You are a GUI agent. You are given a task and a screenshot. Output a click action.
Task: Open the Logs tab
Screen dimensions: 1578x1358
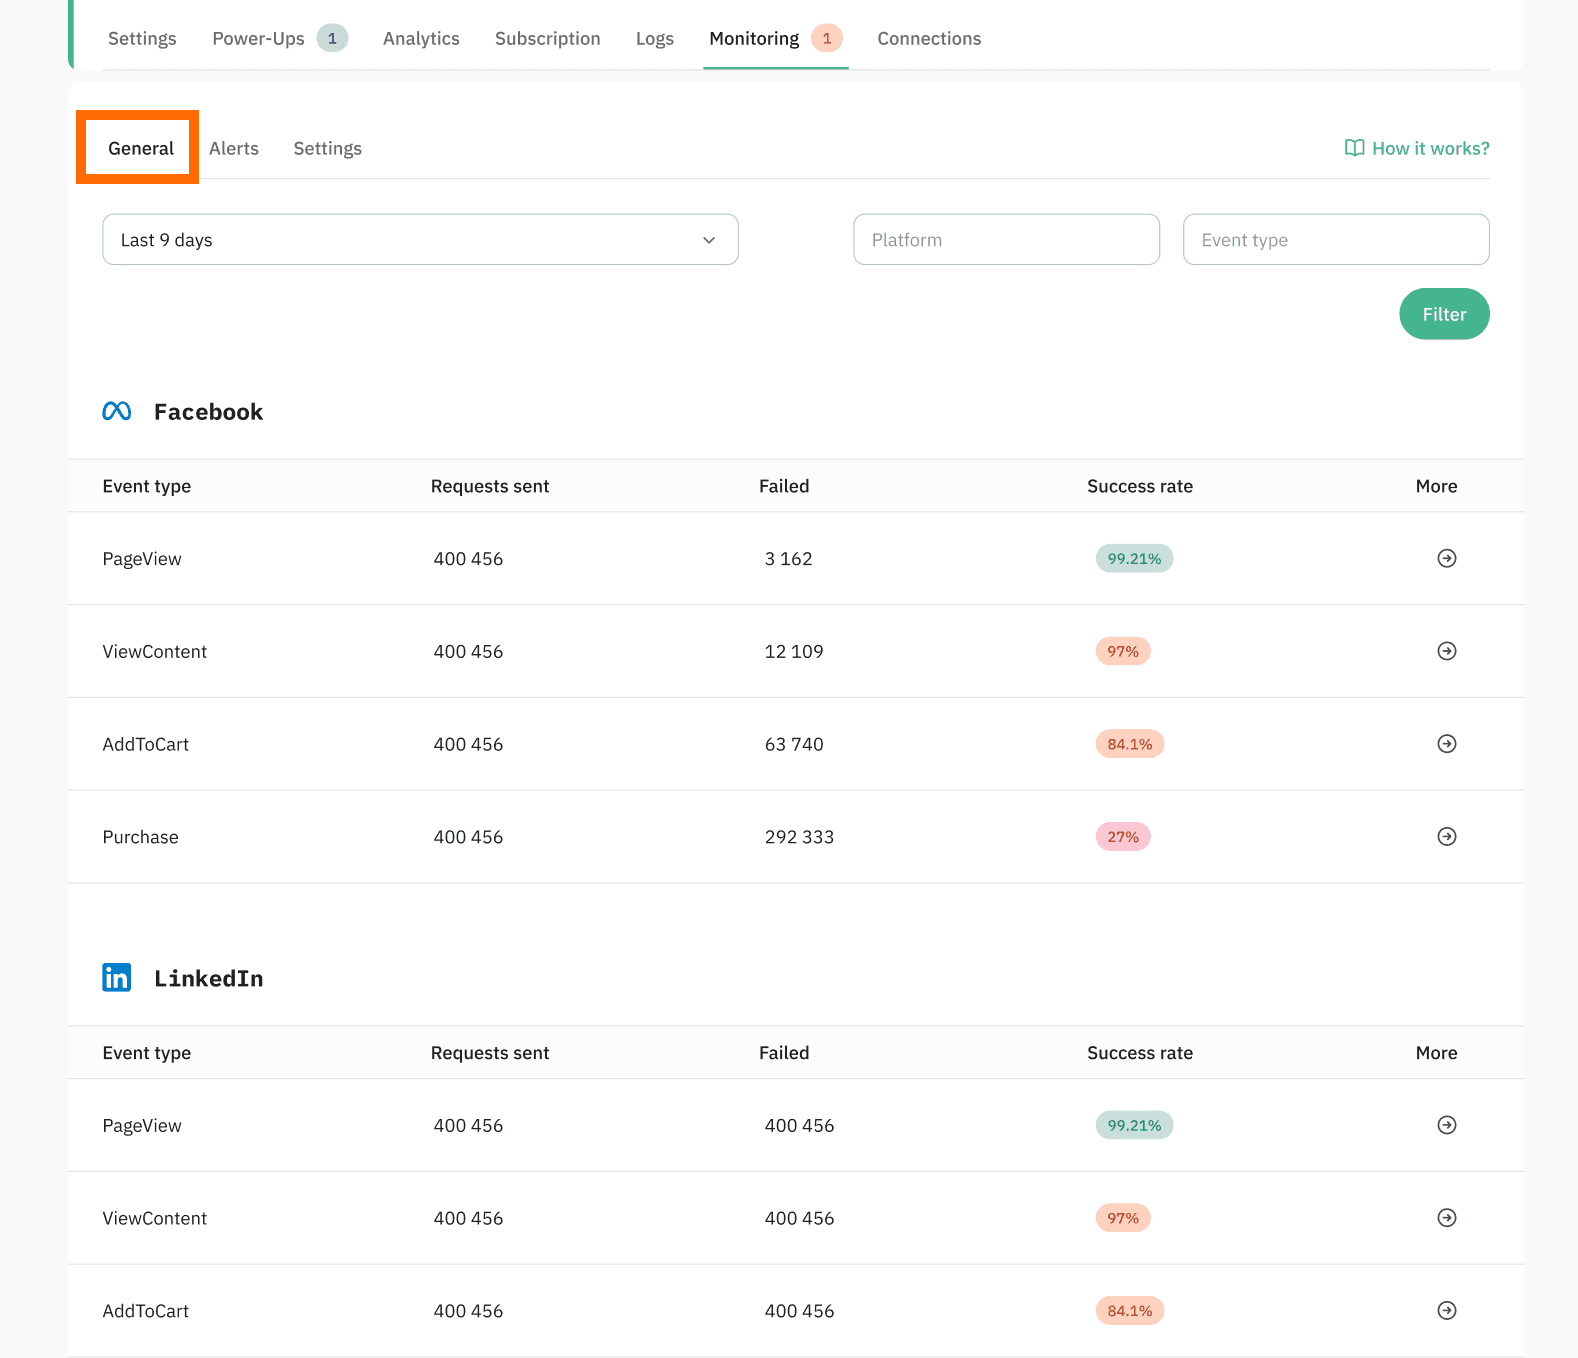tap(655, 39)
